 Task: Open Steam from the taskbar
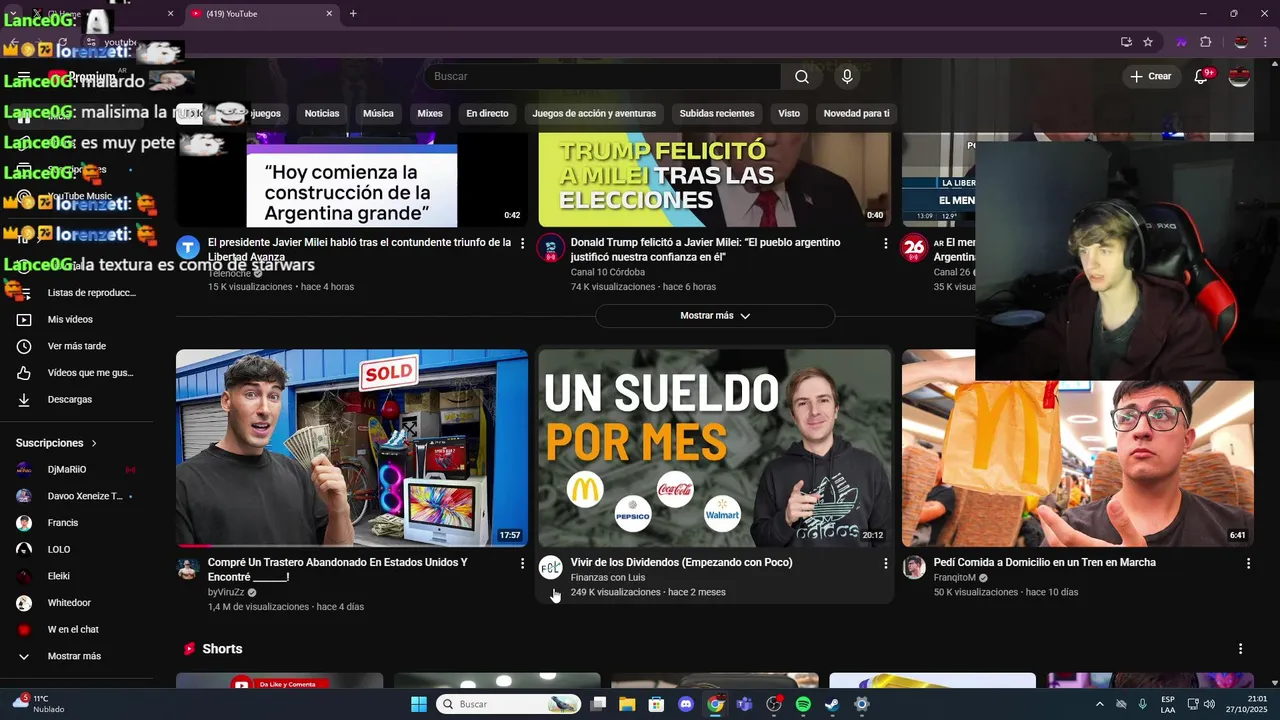click(x=832, y=704)
